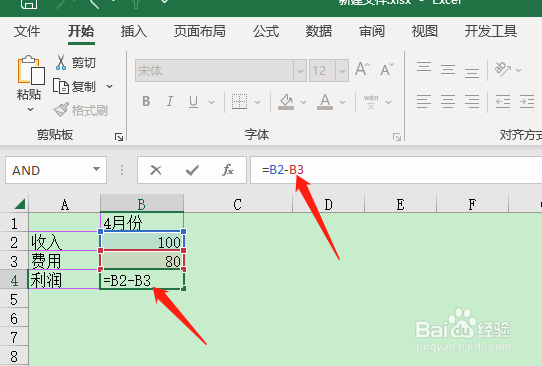Select the Format Painter (格式刷) tool
This screenshot has height=366, width=542.
pos(81,110)
